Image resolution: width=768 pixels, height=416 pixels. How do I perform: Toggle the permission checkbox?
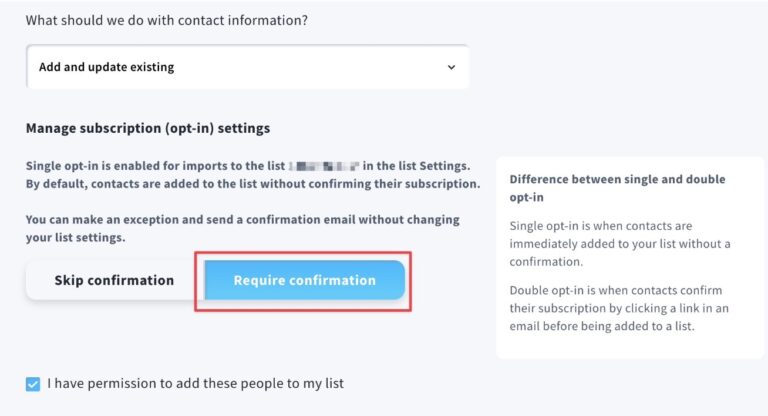coord(33,384)
